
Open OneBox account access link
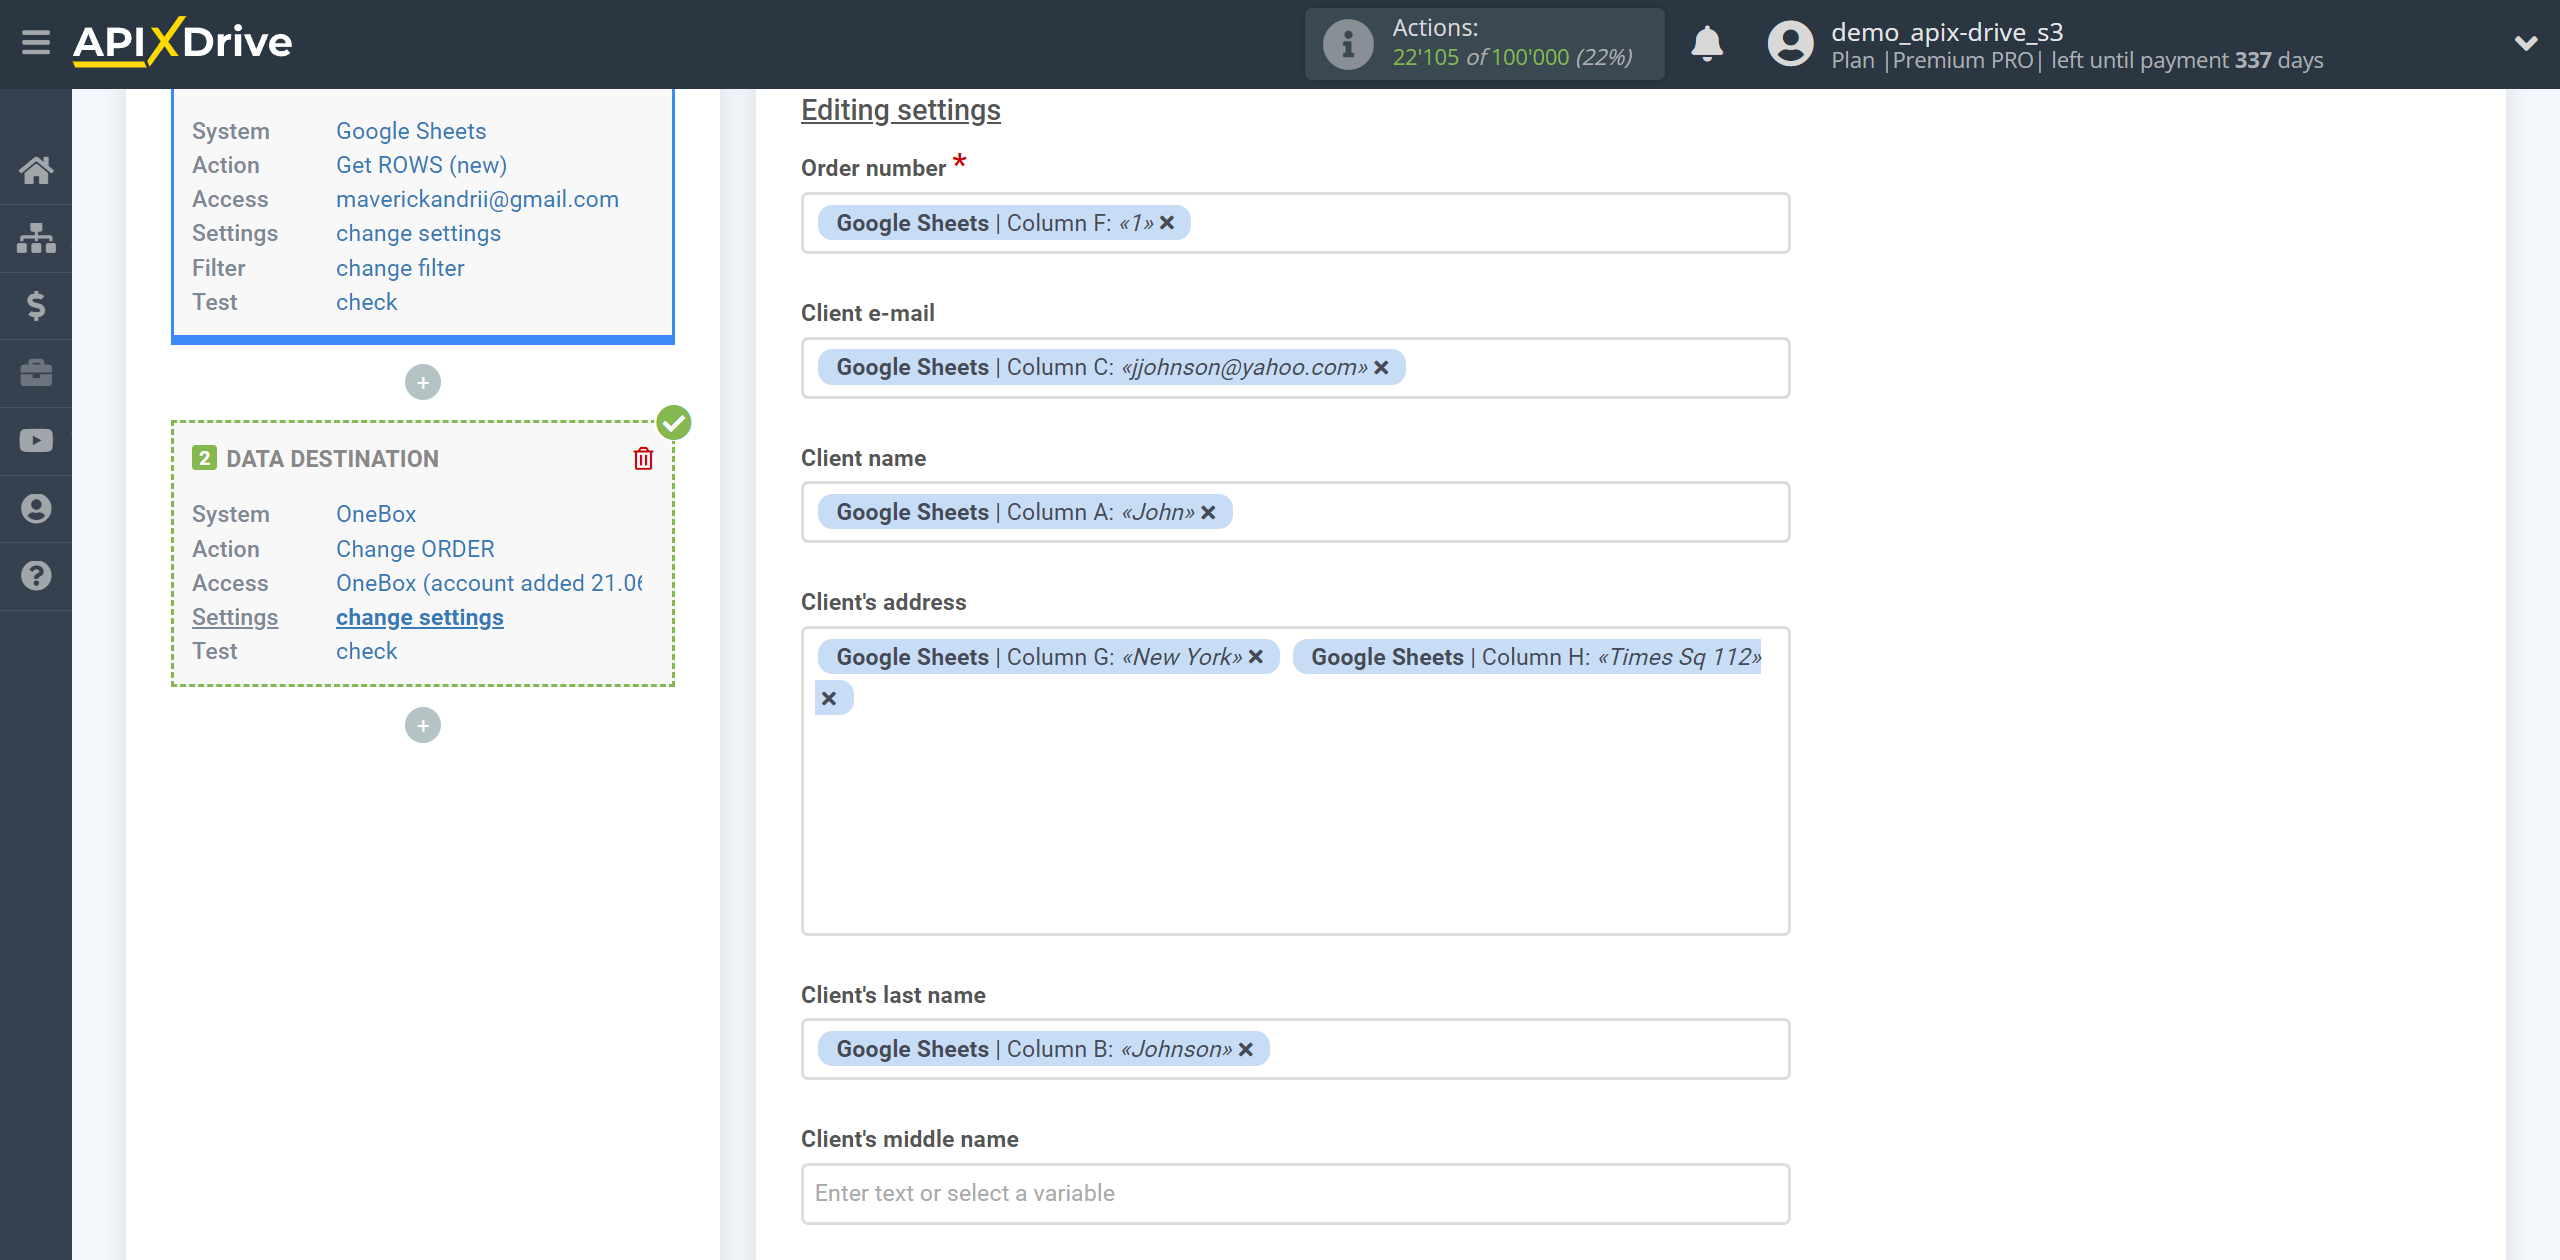pos(489,583)
